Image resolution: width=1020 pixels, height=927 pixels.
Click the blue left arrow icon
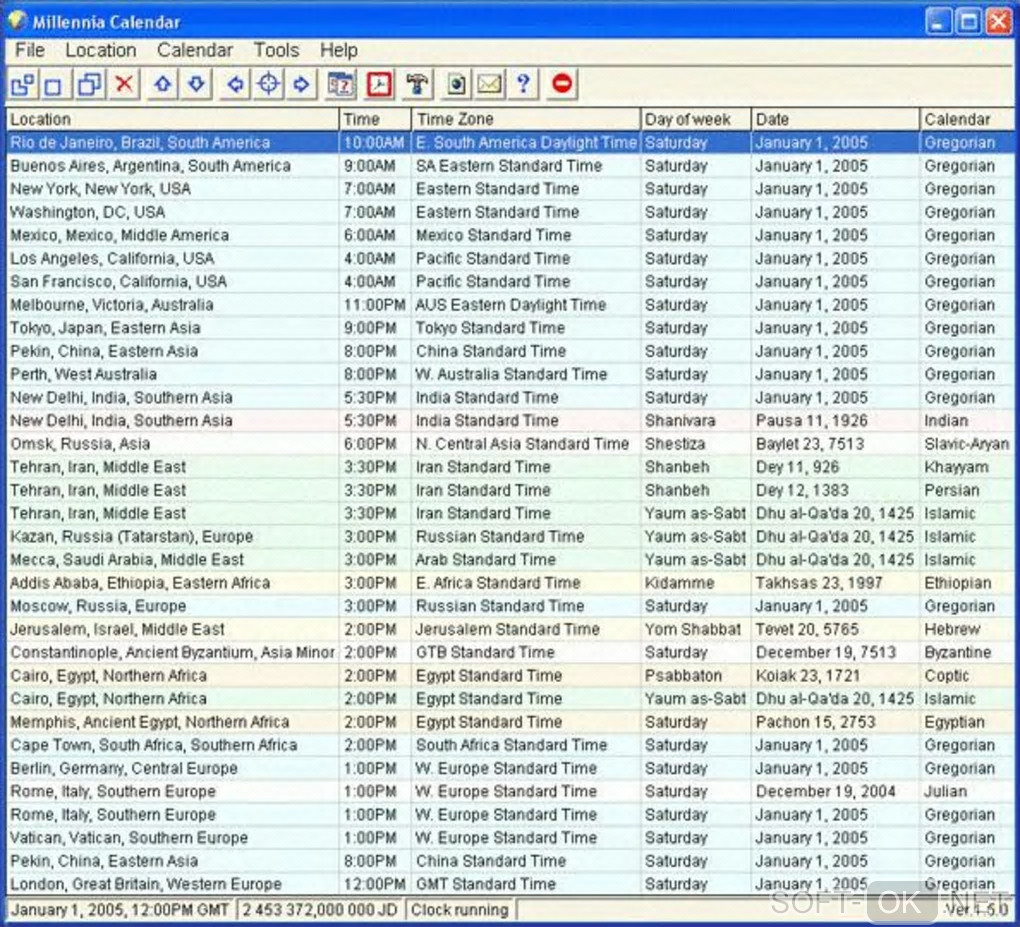click(x=235, y=85)
